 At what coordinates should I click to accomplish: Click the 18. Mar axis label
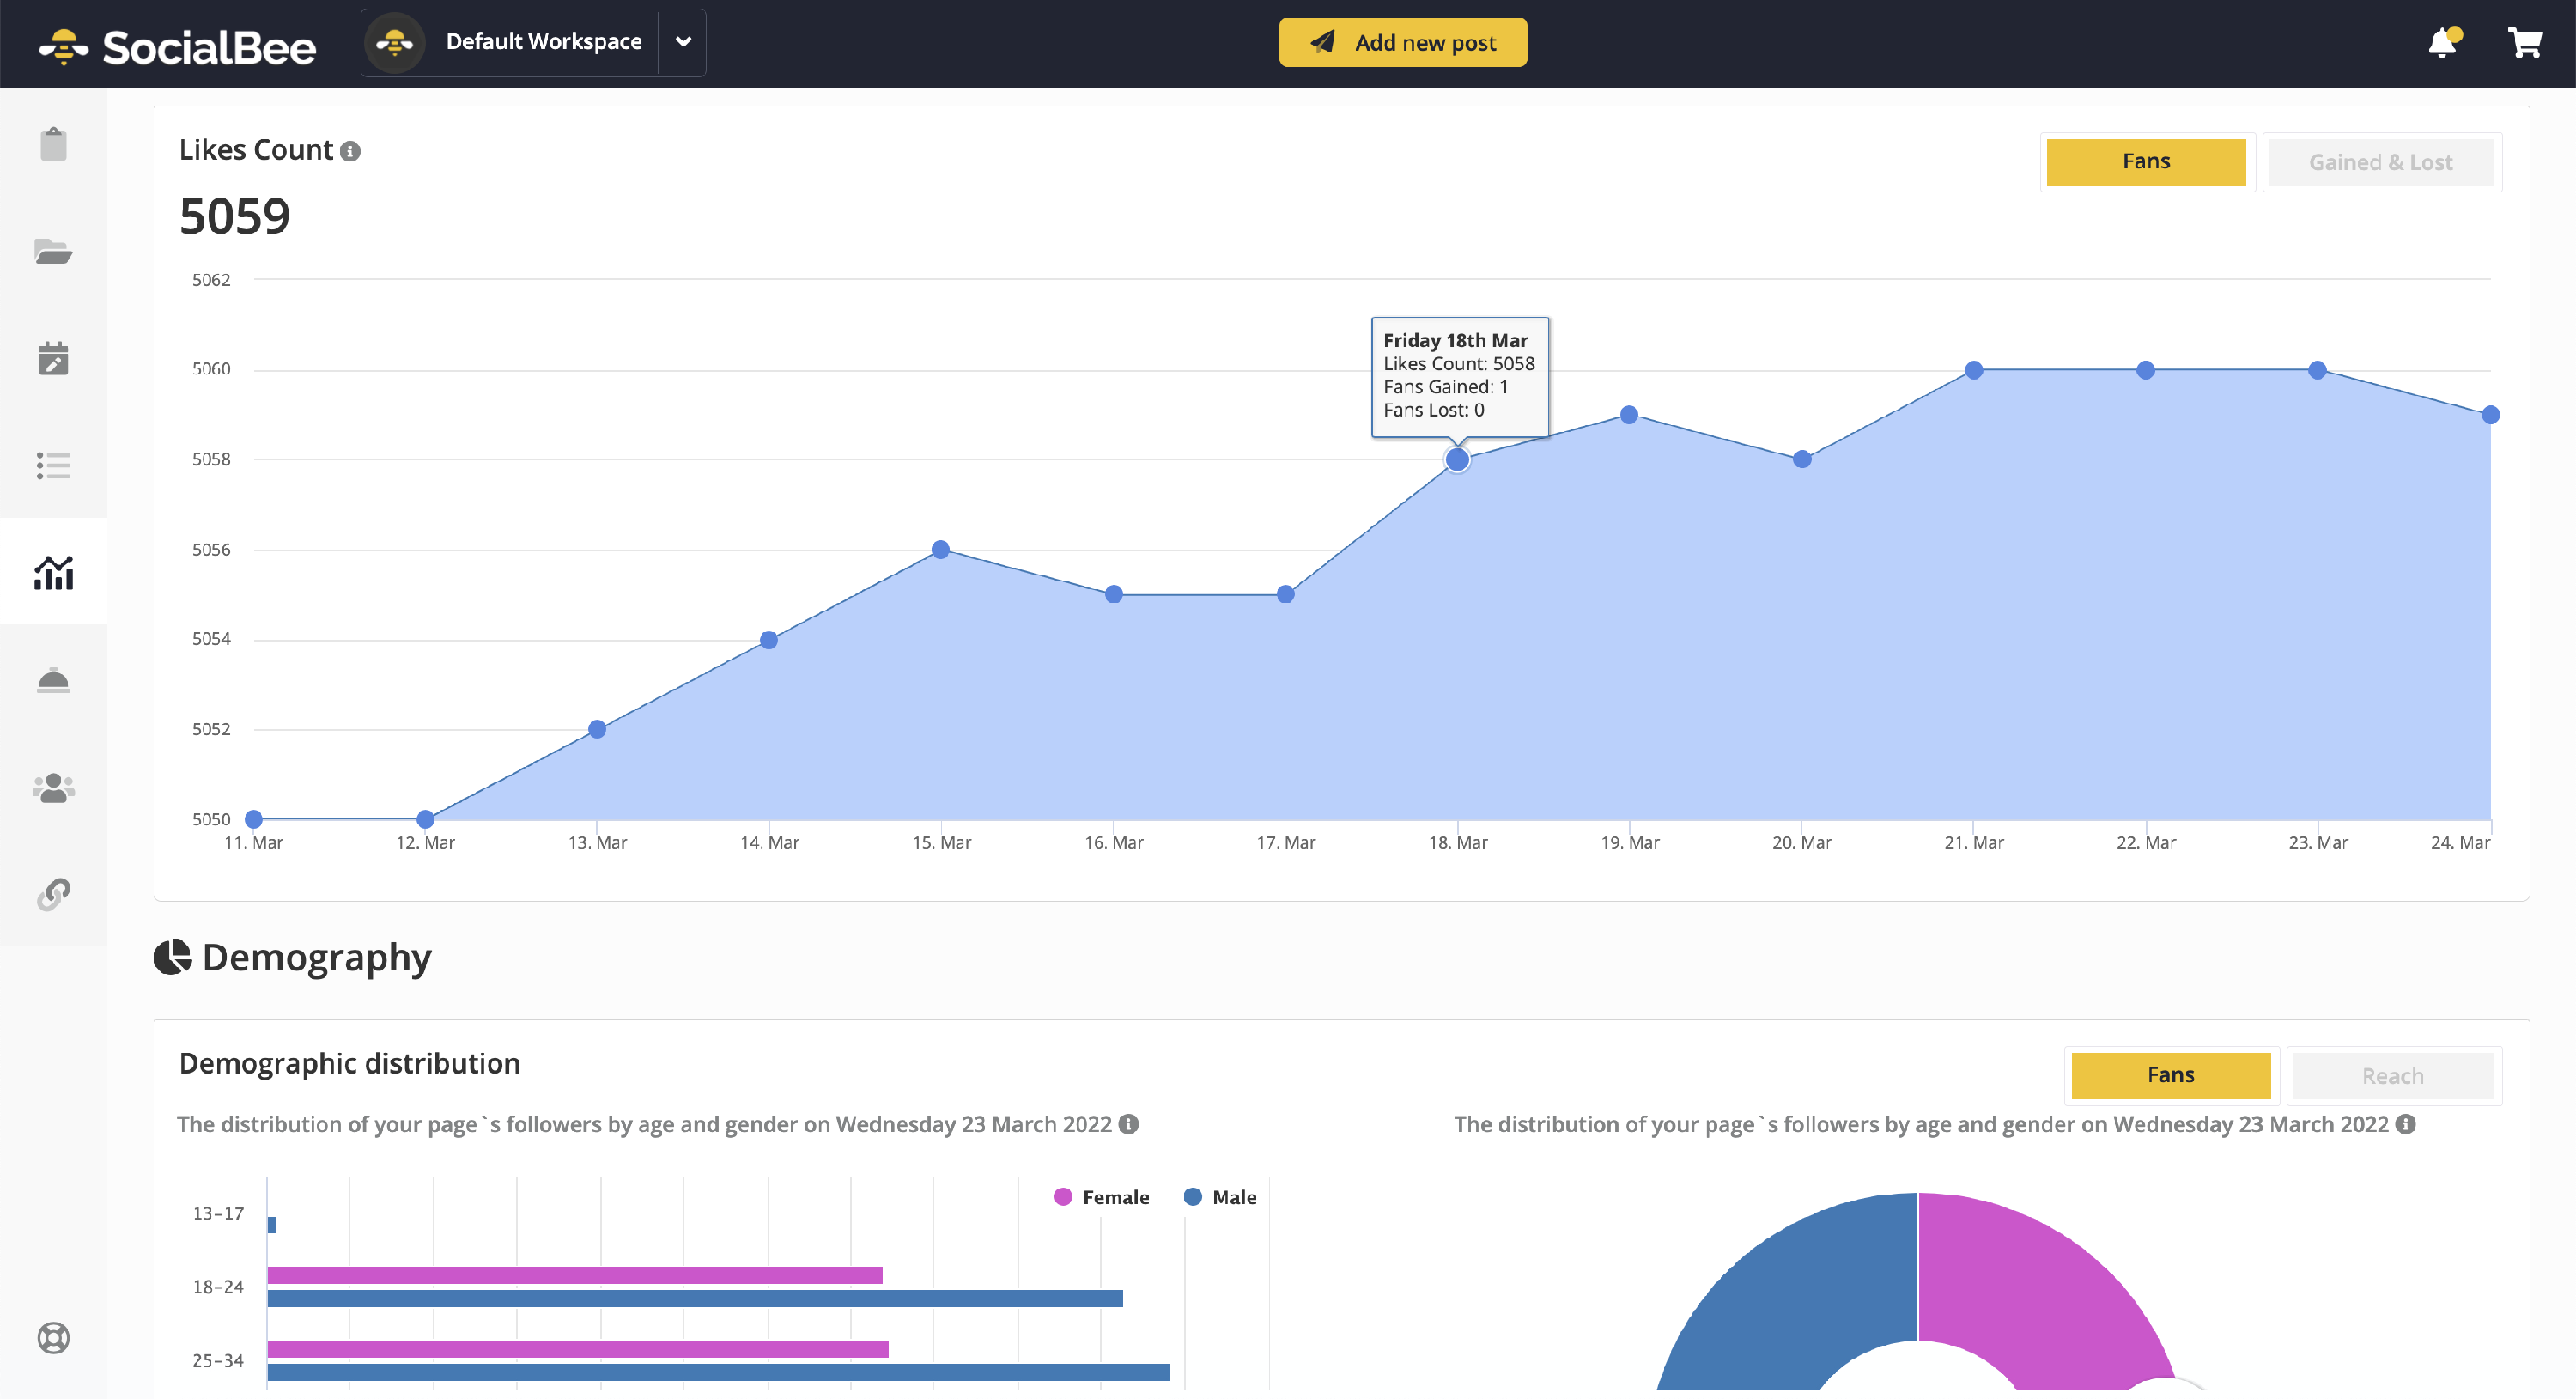(1458, 842)
